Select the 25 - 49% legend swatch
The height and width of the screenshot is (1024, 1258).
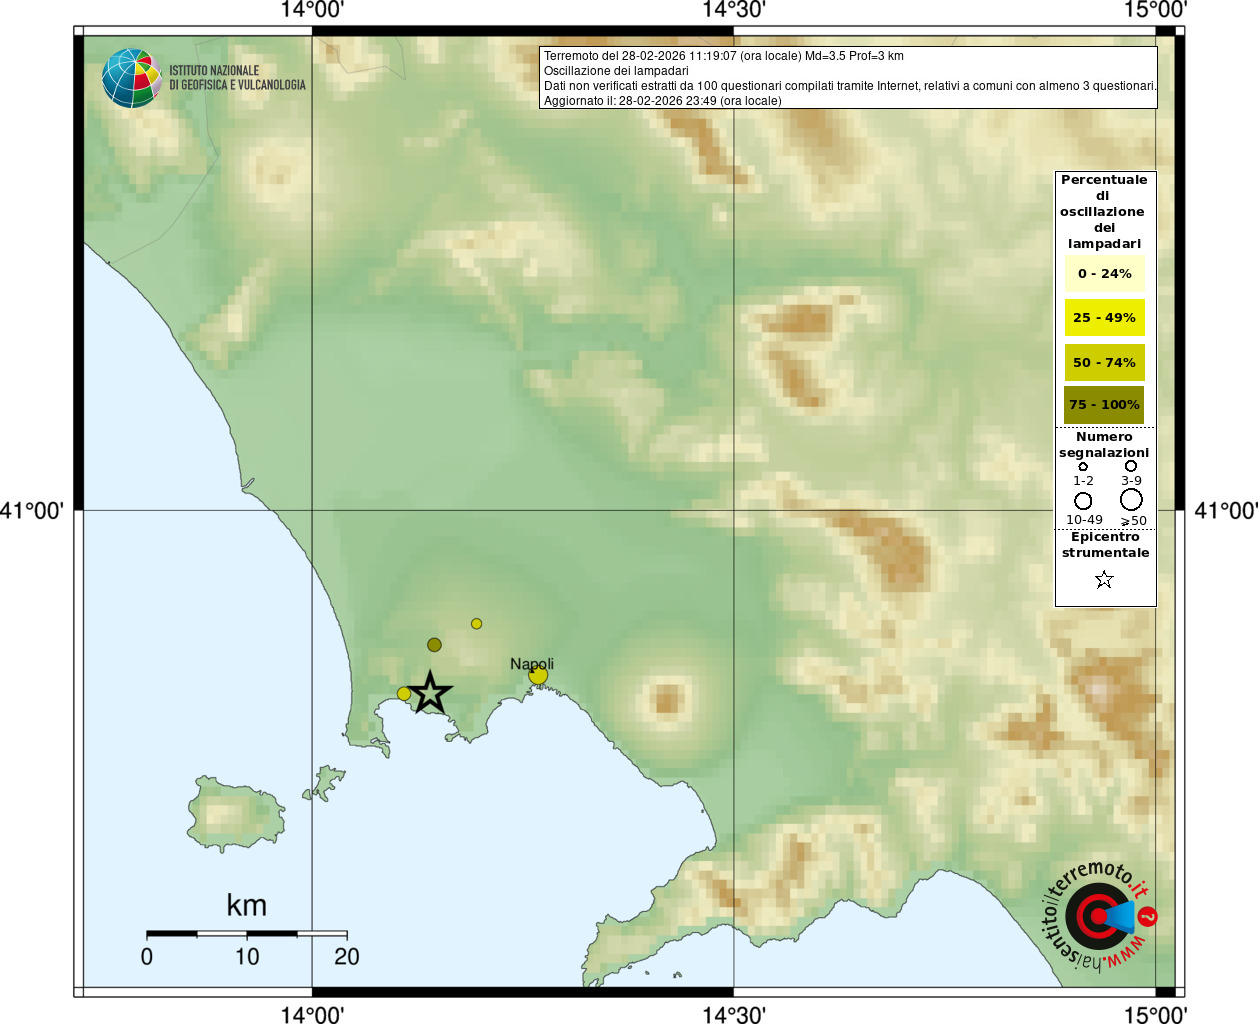1104,318
